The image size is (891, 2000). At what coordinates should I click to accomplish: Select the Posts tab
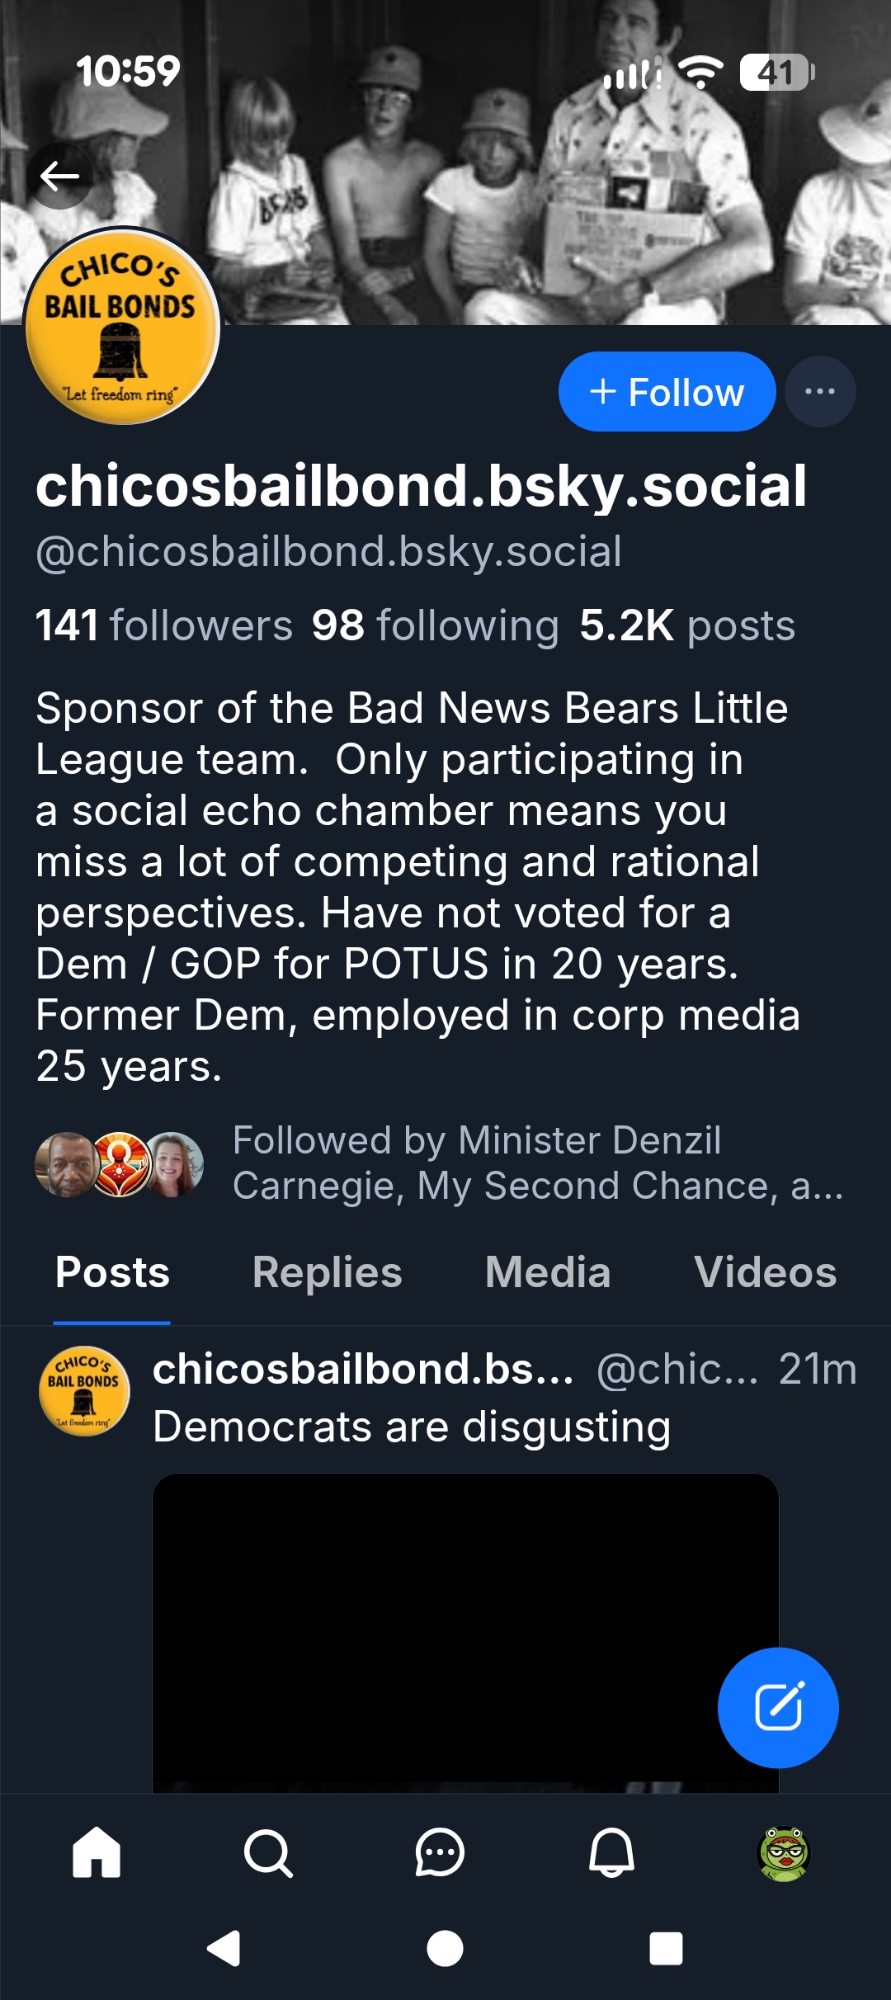(x=112, y=1273)
